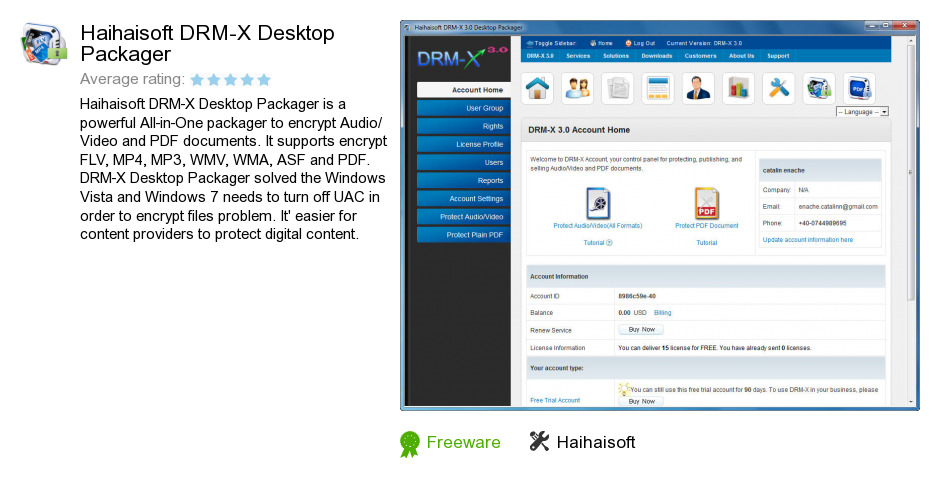Click the scrollbar down arrow at the bottom
This screenshot has width=940, height=488.
tap(911, 402)
